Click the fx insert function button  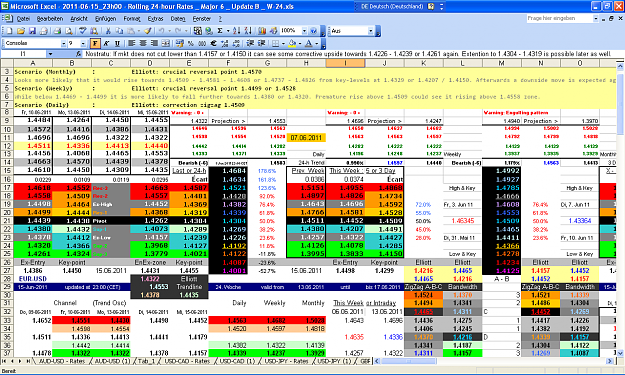point(79,54)
